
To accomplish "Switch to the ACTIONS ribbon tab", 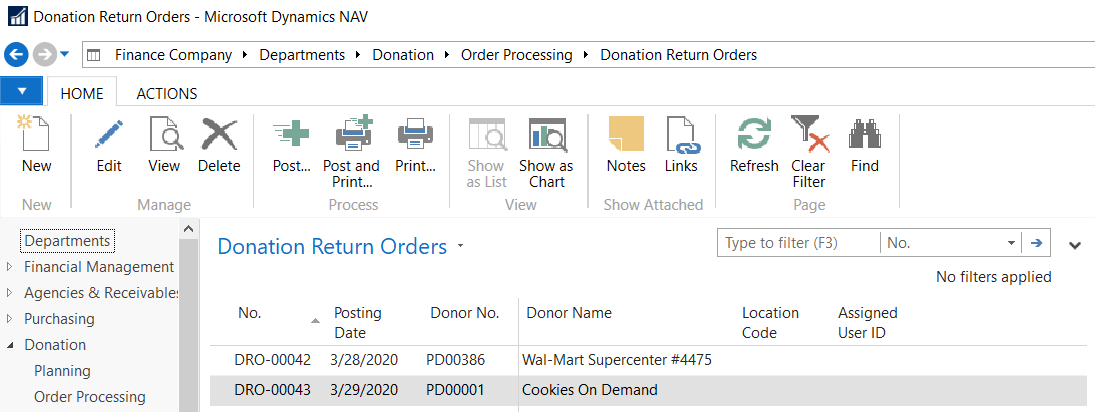I will tap(166, 93).
